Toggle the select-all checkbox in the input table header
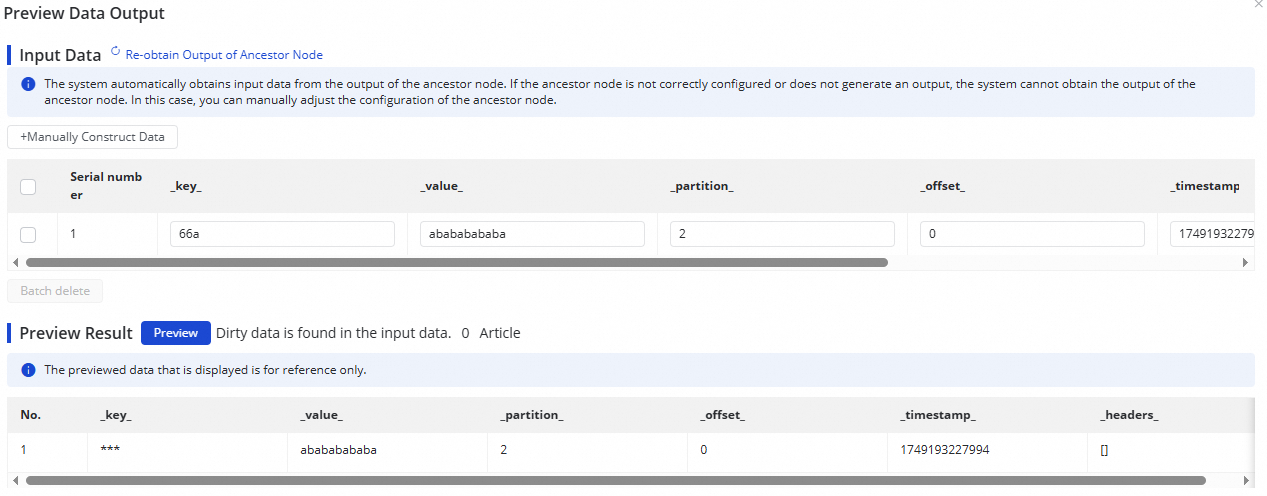This screenshot has height=496, width=1267. point(28,186)
